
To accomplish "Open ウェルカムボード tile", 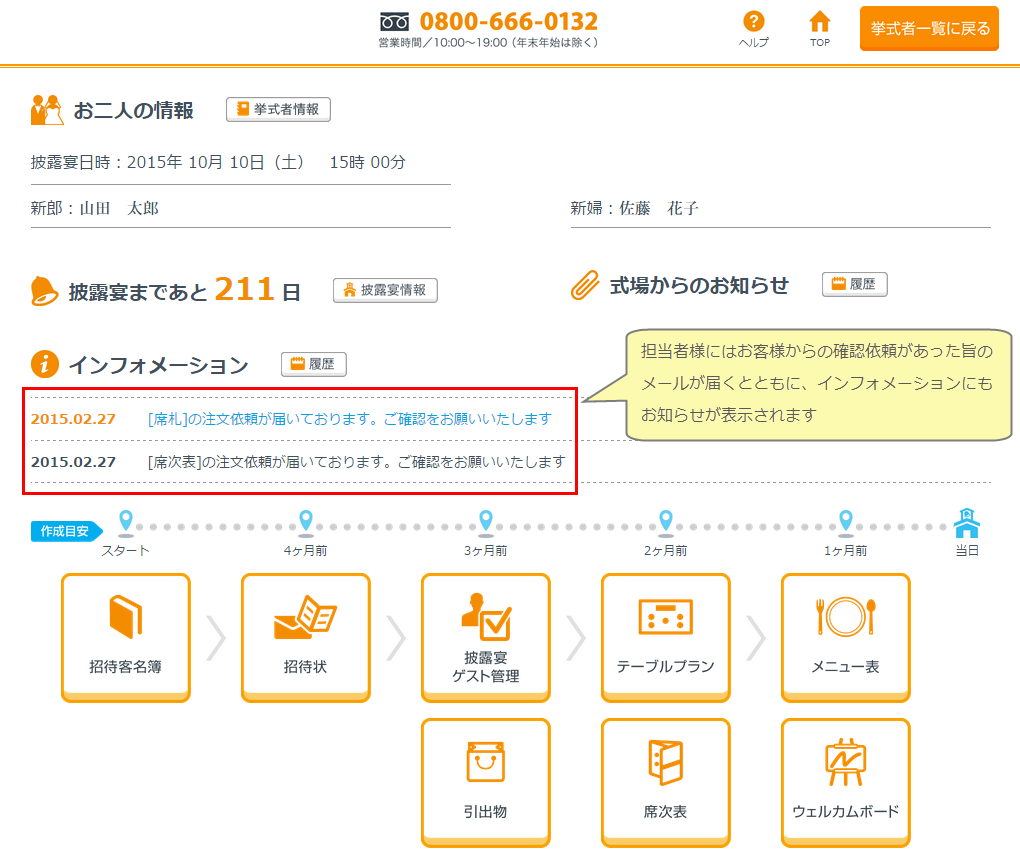I will pyautogui.click(x=845, y=782).
